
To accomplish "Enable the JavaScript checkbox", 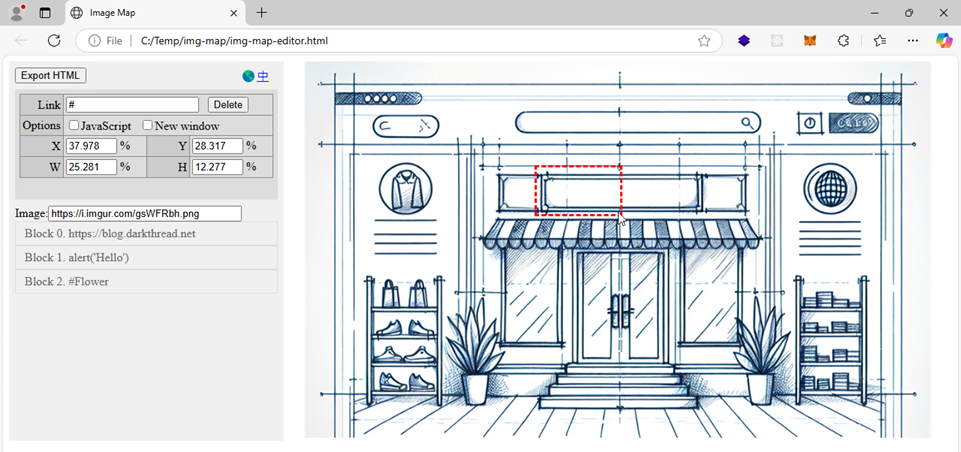I will pos(74,126).
